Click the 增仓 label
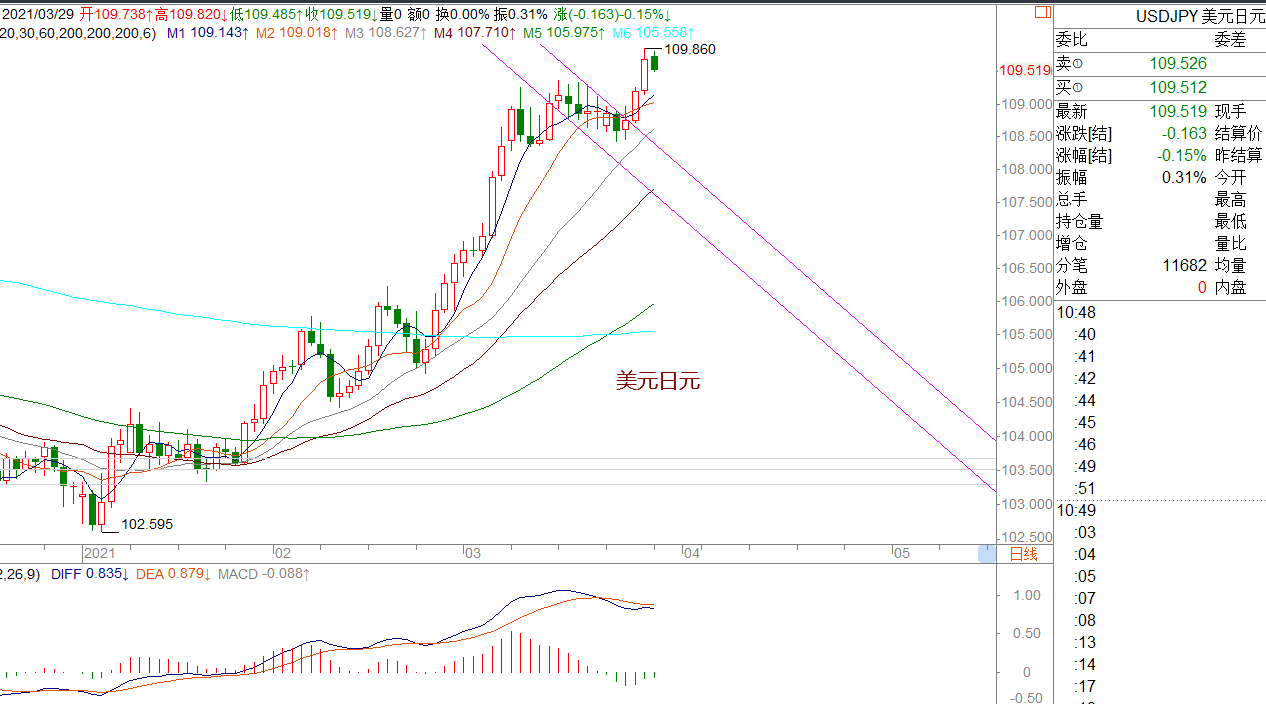The image size is (1266, 704). click(1072, 243)
